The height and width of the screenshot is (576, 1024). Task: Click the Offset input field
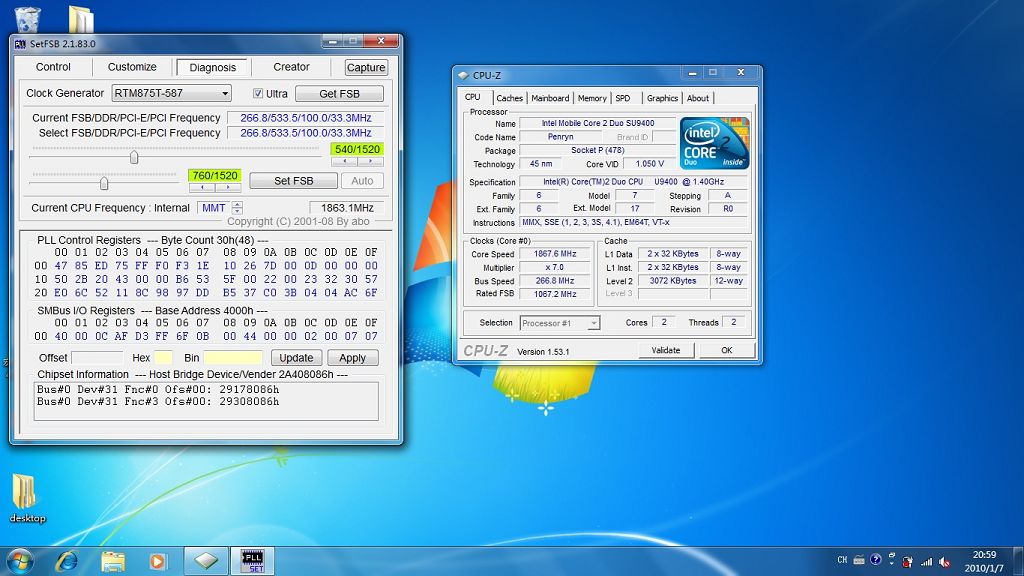pyautogui.click(x=97, y=358)
